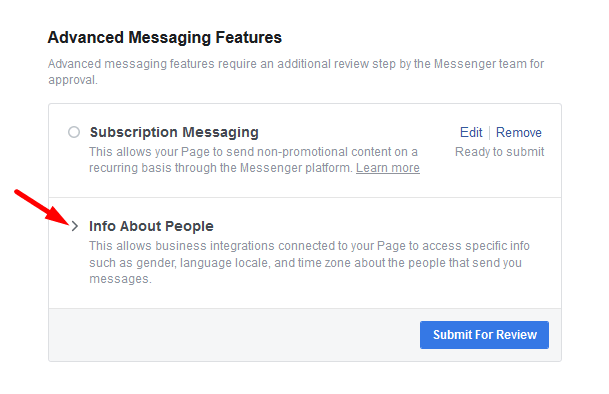609x394 pixels.
Task: Open Edit for Subscription Messaging
Action: [x=471, y=132]
